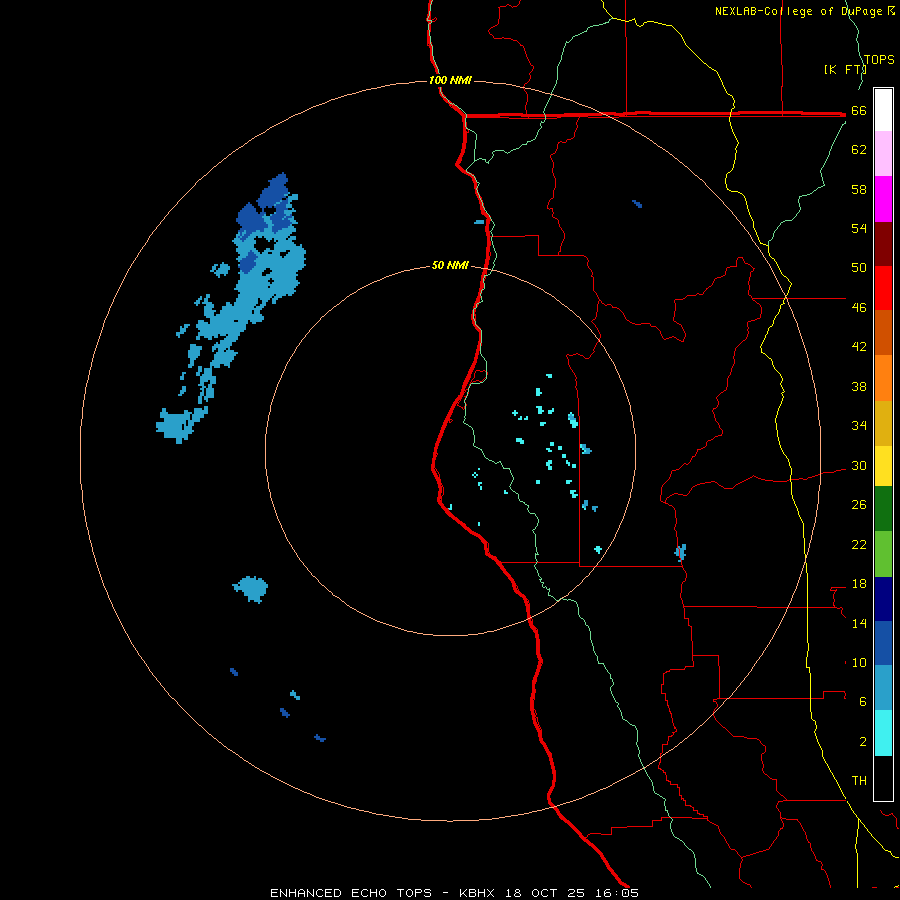Select the dark green legend swatch
The image size is (900, 900).
click(x=883, y=509)
